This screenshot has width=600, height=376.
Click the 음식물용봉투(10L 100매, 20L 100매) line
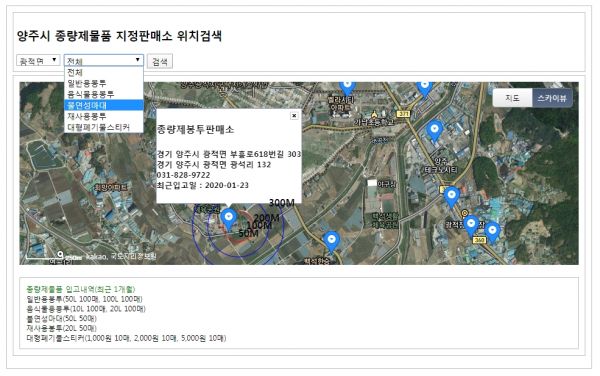pyautogui.click(x=86, y=309)
